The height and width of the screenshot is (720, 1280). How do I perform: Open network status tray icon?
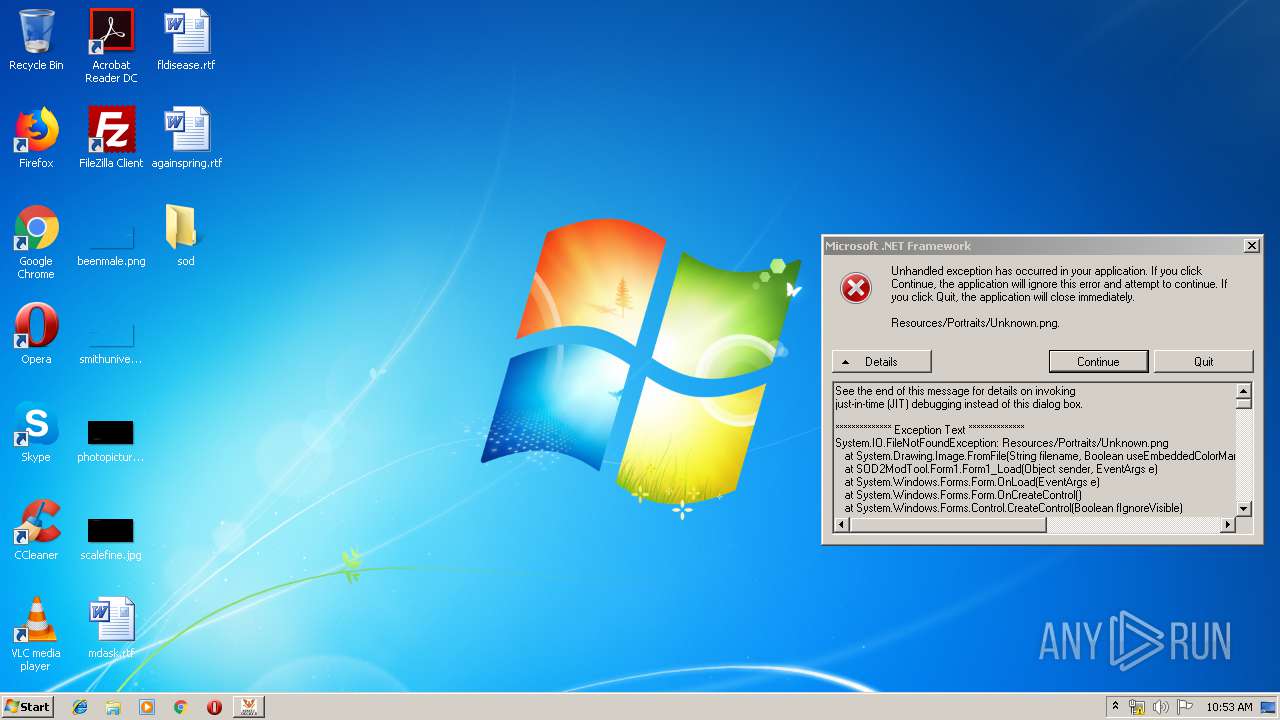(1137, 707)
